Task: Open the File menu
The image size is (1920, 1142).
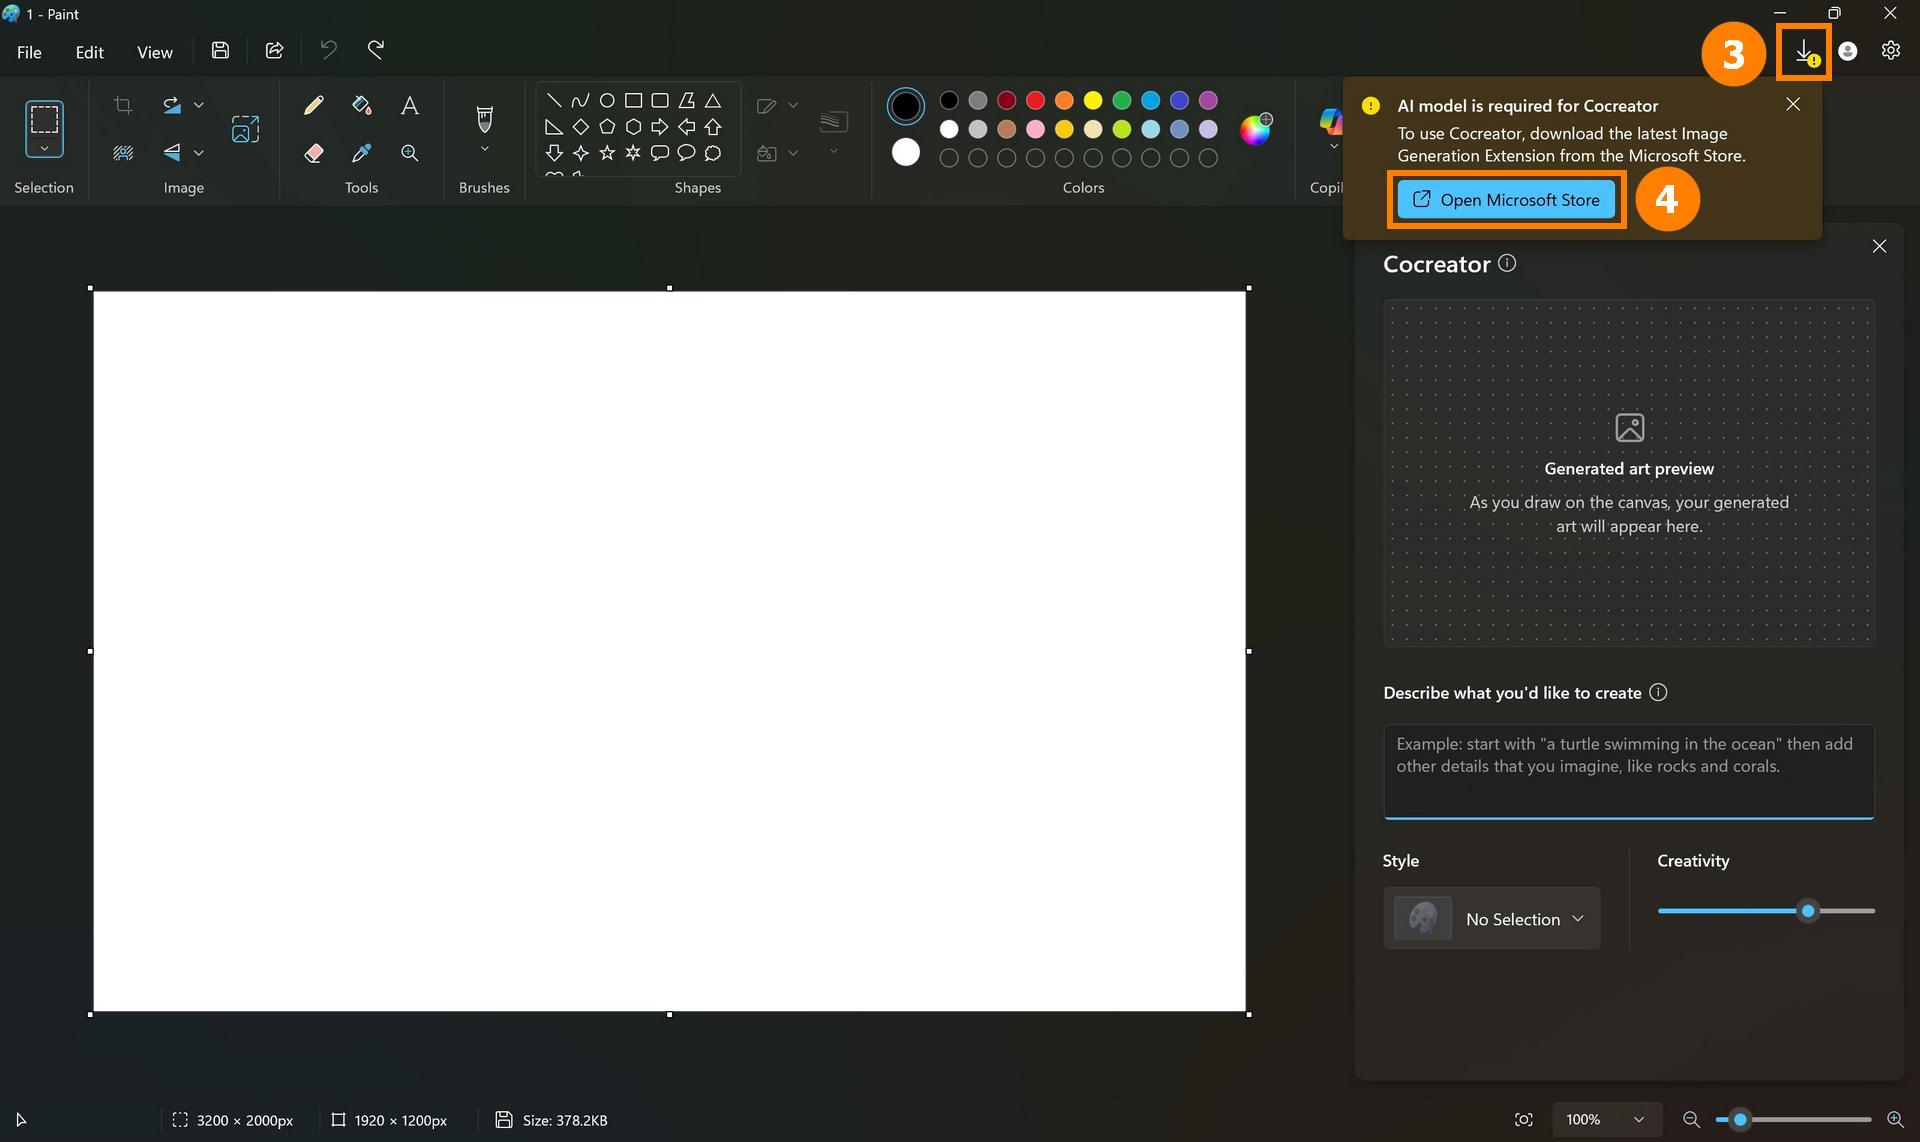Action: (x=29, y=51)
